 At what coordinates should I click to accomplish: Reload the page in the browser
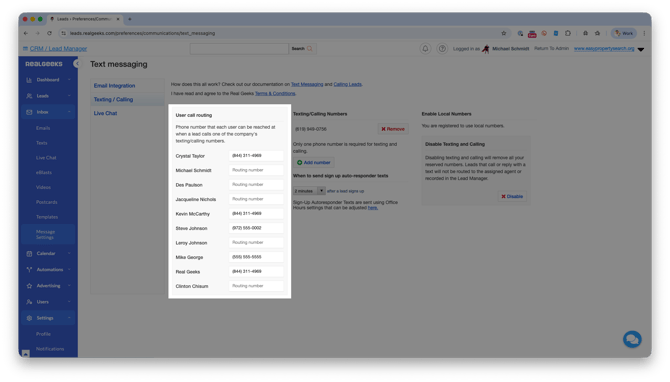[50, 33]
